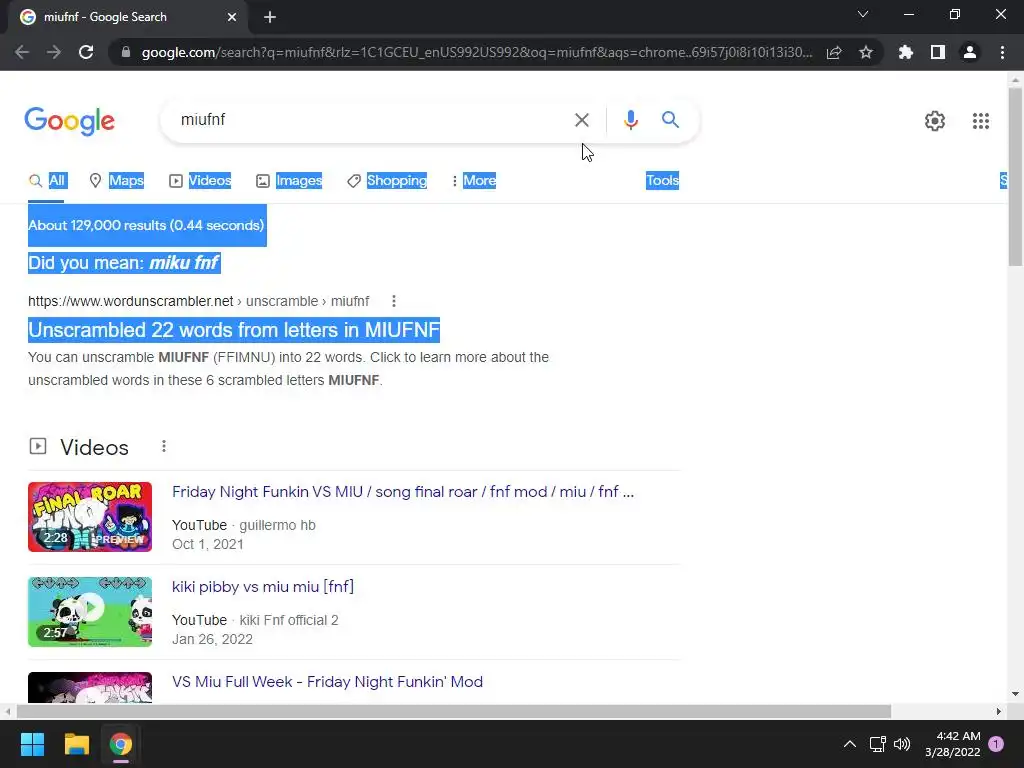Close the miufnf Google Search tab

[x=232, y=18]
